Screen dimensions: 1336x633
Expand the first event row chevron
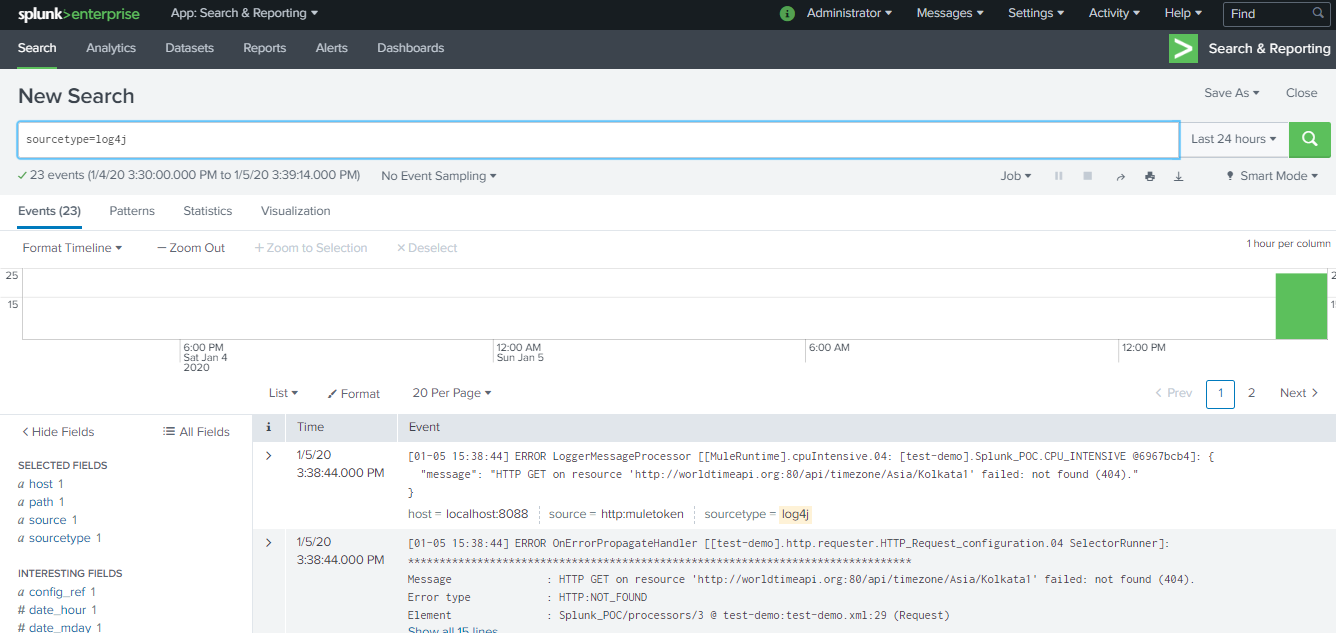268,456
